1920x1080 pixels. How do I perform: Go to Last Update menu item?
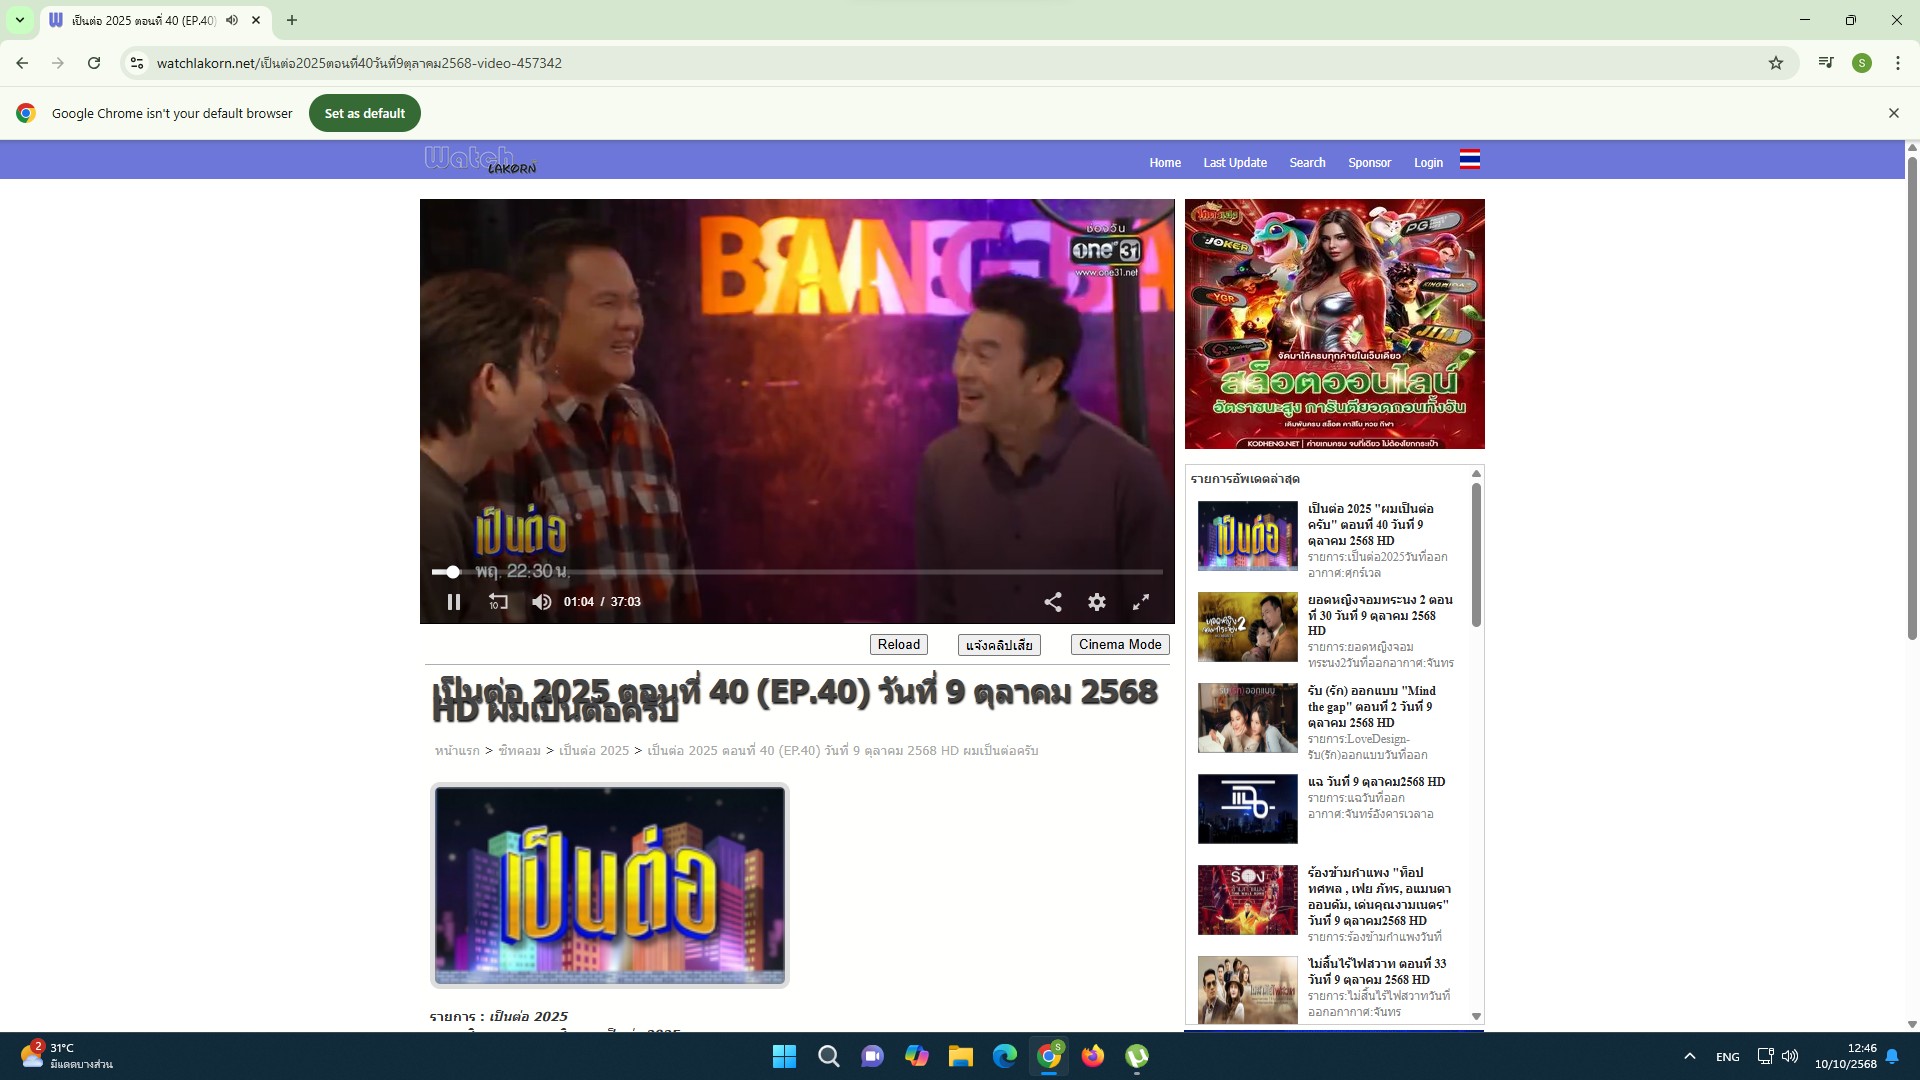(1234, 163)
